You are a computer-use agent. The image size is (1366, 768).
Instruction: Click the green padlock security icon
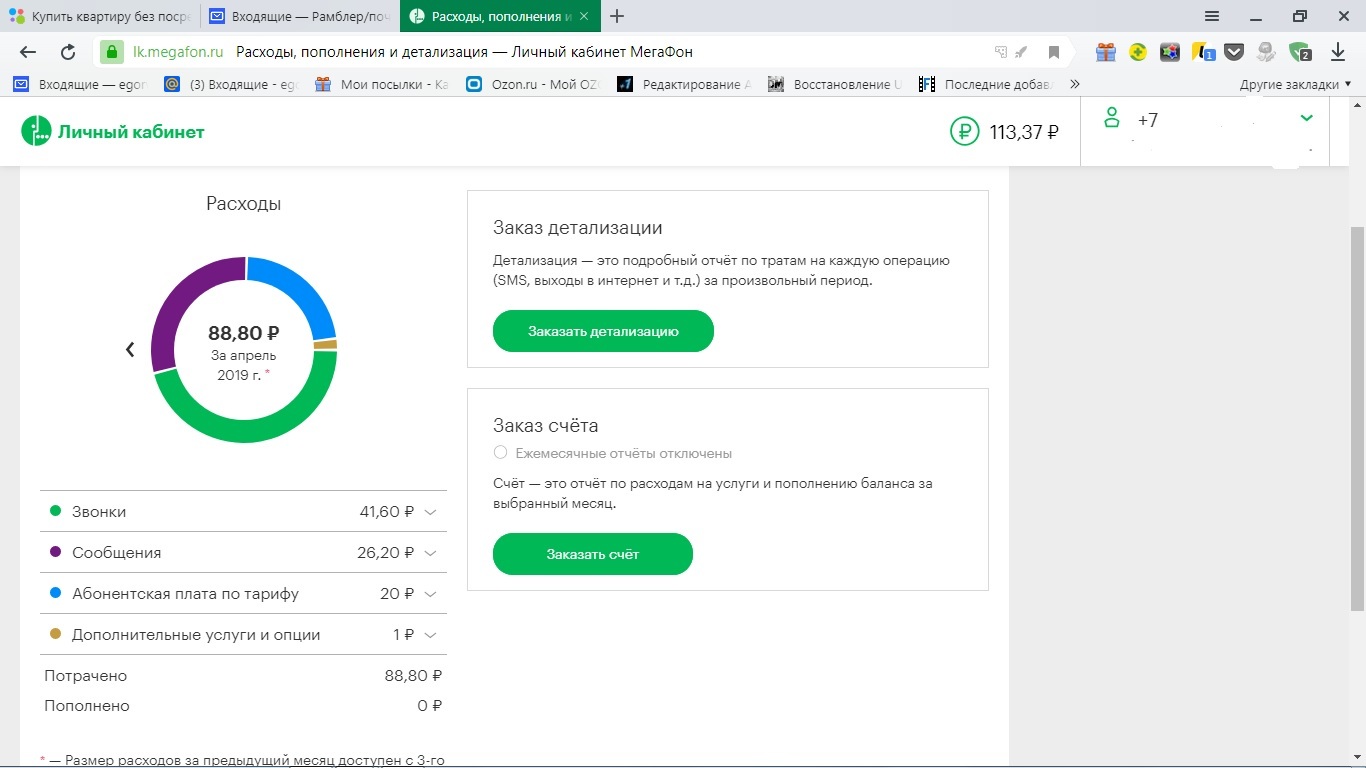pyautogui.click(x=112, y=52)
